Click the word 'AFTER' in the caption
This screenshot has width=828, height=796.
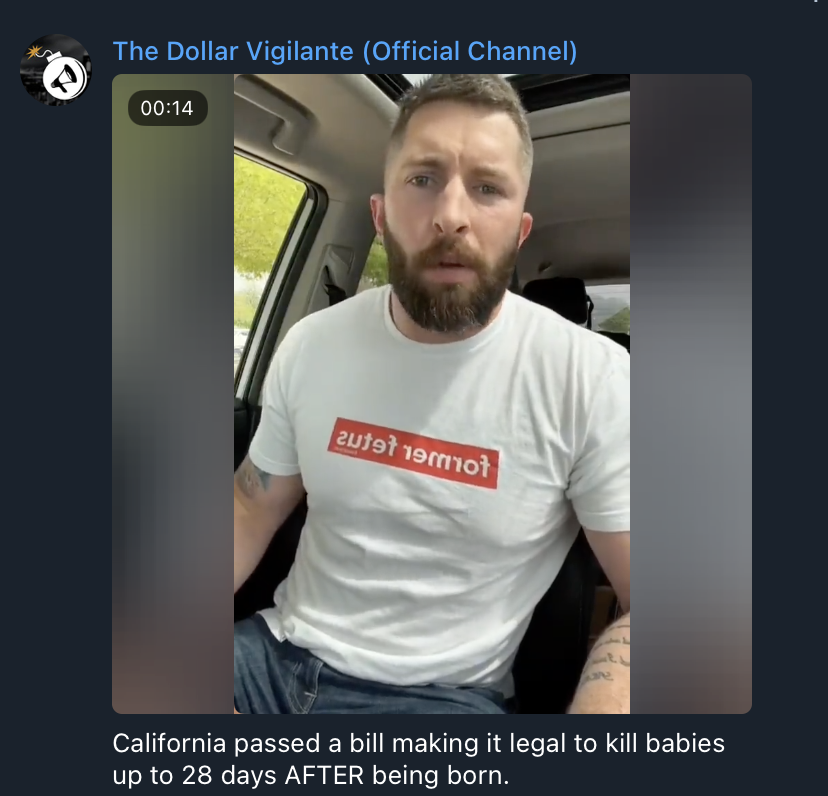tap(324, 775)
